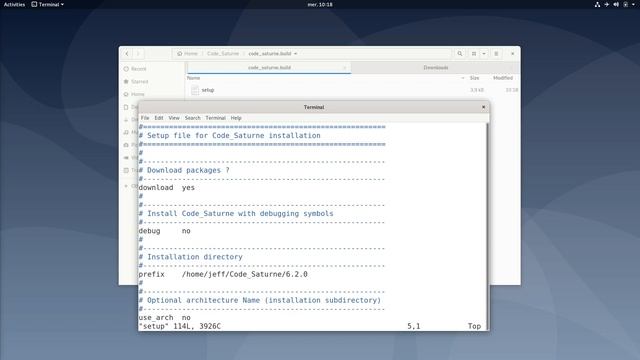Click '# Install Code_Saturne with debugging symbols' line
This screenshot has height=360, width=640.
(236, 213)
